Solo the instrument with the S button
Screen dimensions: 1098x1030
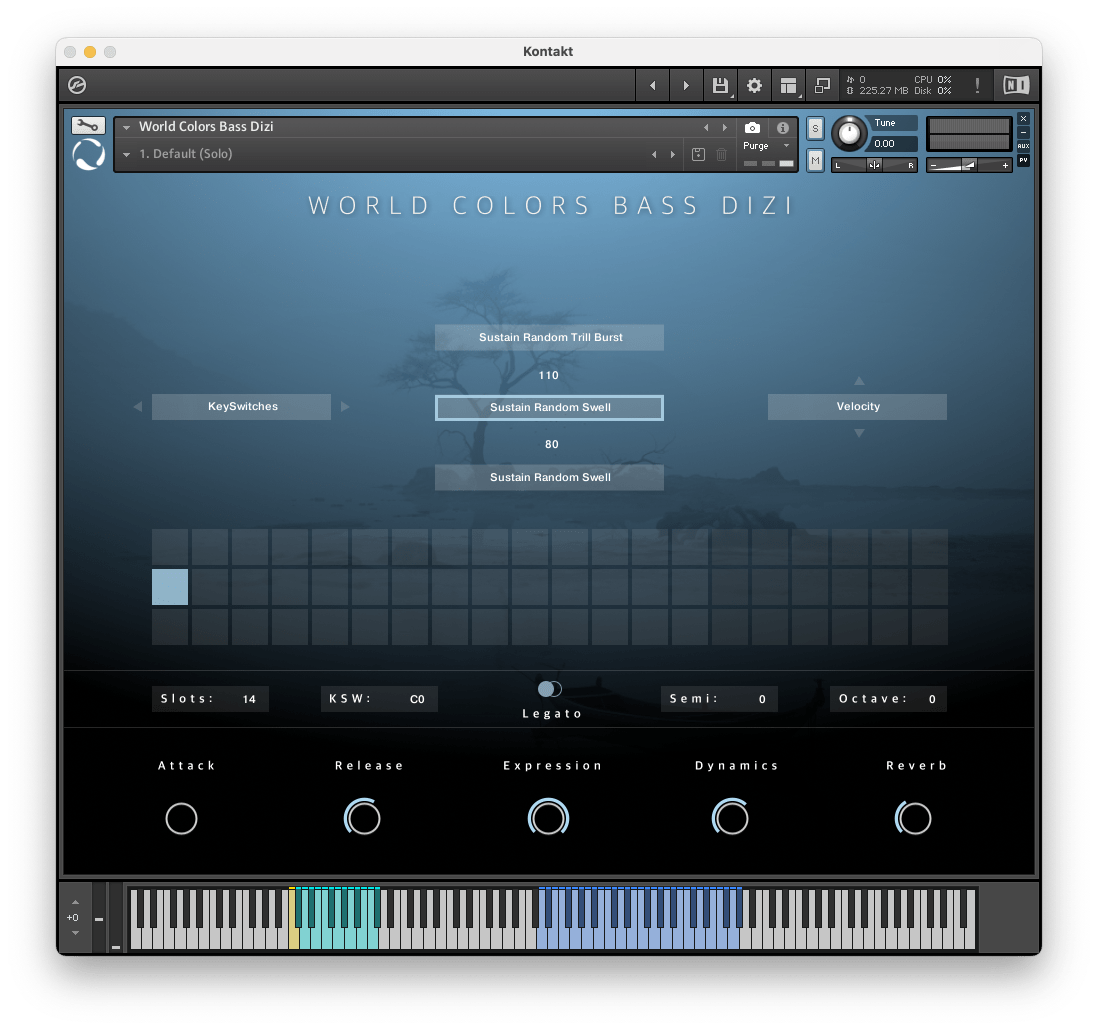(x=815, y=129)
